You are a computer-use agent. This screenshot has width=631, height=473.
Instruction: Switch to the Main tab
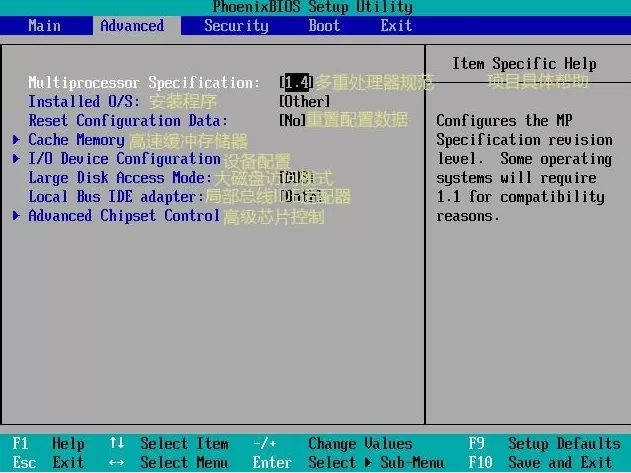point(45,26)
